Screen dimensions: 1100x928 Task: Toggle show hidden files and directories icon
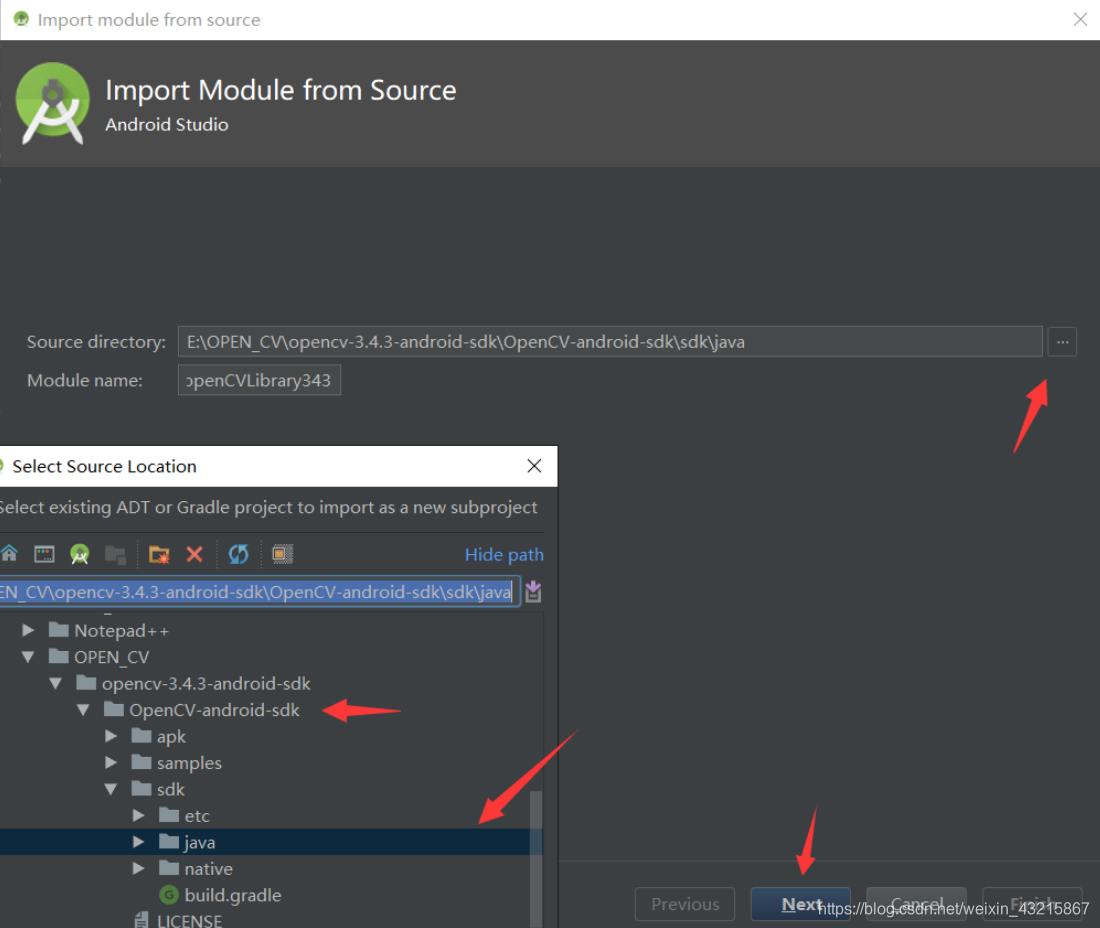click(283, 554)
